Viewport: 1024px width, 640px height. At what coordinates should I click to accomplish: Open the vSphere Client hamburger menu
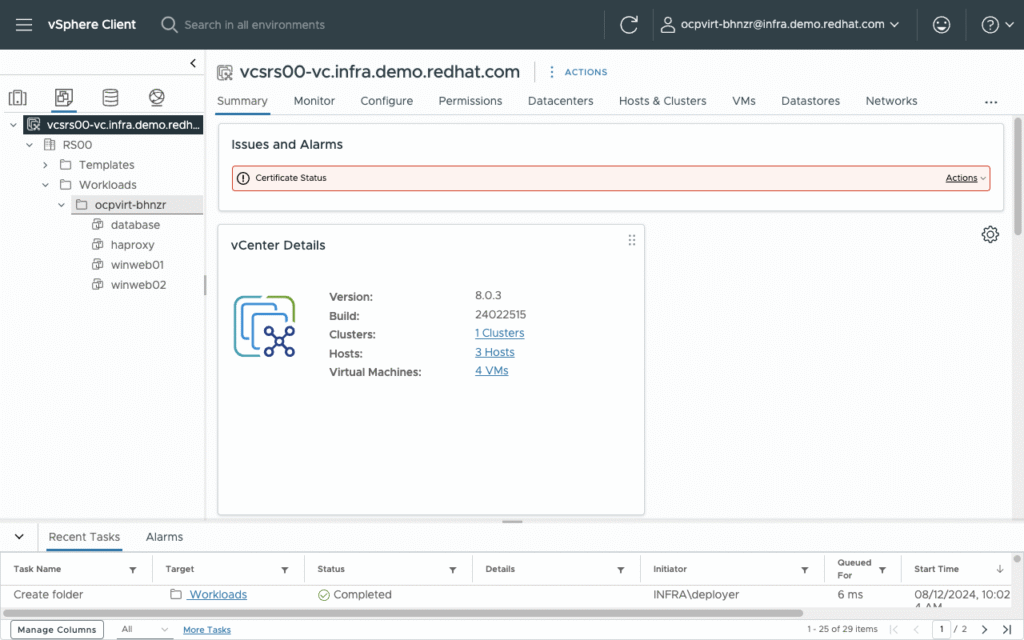pos(24,24)
